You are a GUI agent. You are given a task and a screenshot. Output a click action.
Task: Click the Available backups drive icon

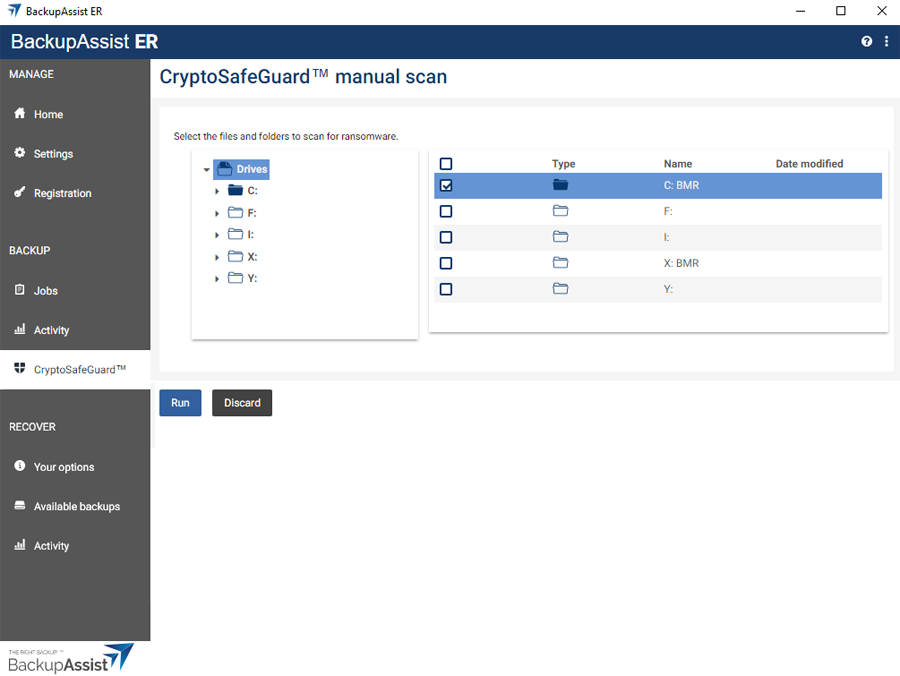(x=20, y=505)
